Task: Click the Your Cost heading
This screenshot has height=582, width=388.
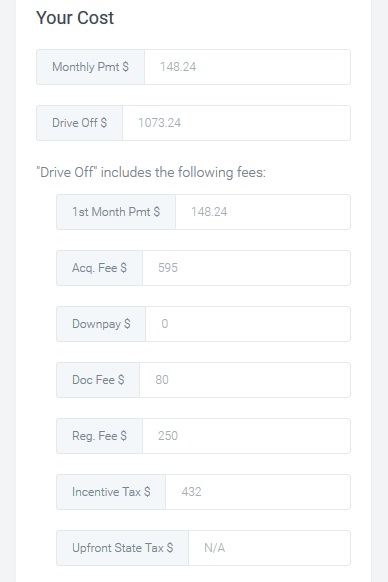Action: 75,18
